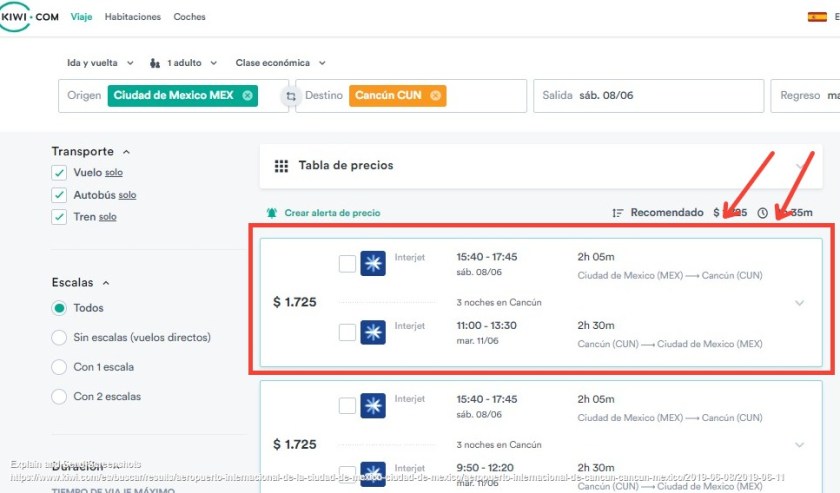Screen dimensions: 840x493
Task: Uncheck the Autobús transport checkbox
Action: (59, 195)
